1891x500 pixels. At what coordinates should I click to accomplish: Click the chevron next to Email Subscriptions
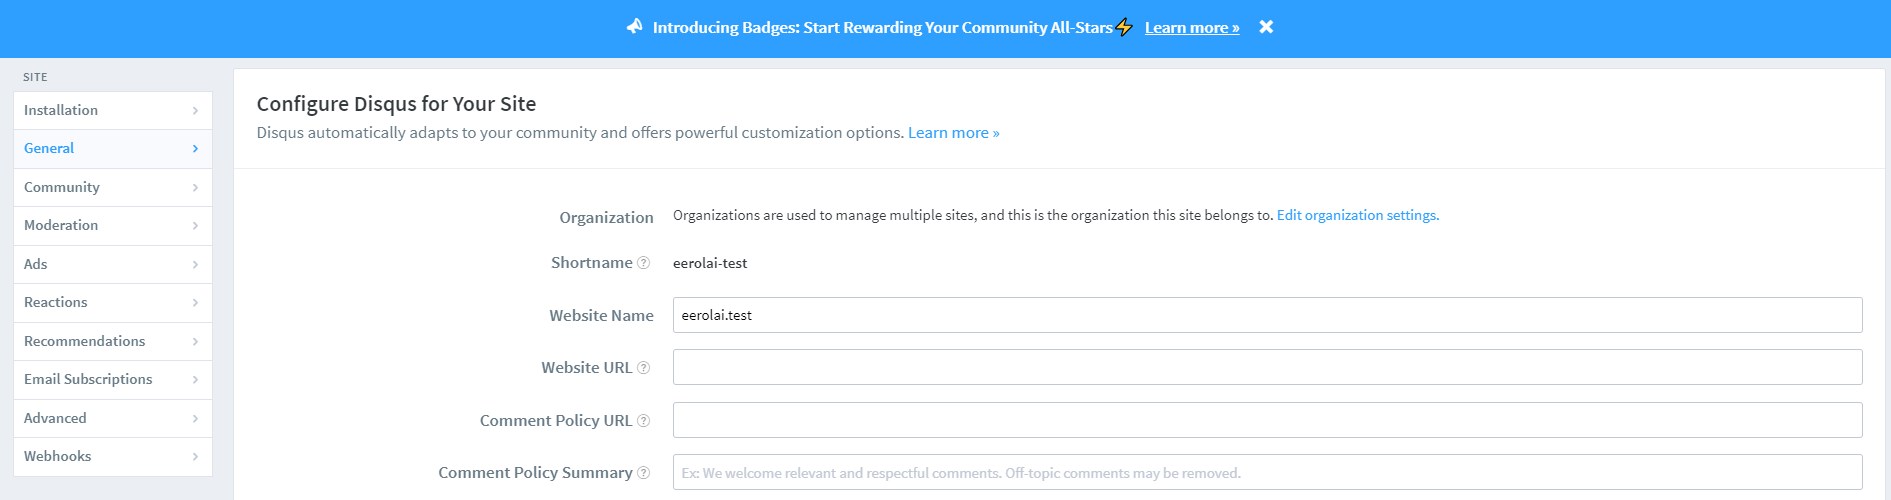[195, 380]
